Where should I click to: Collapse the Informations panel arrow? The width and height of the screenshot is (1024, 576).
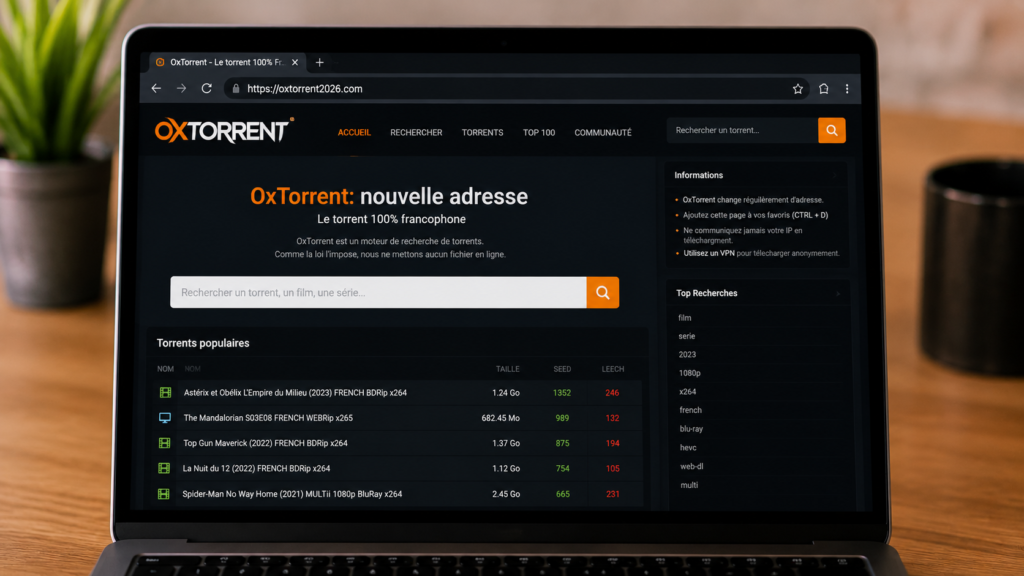click(x=835, y=175)
